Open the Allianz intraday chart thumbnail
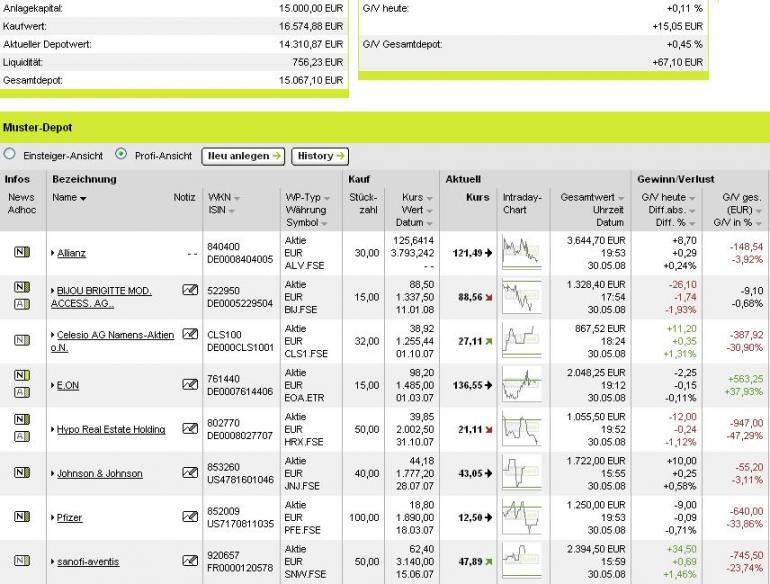The width and height of the screenshot is (770, 584). [522, 253]
